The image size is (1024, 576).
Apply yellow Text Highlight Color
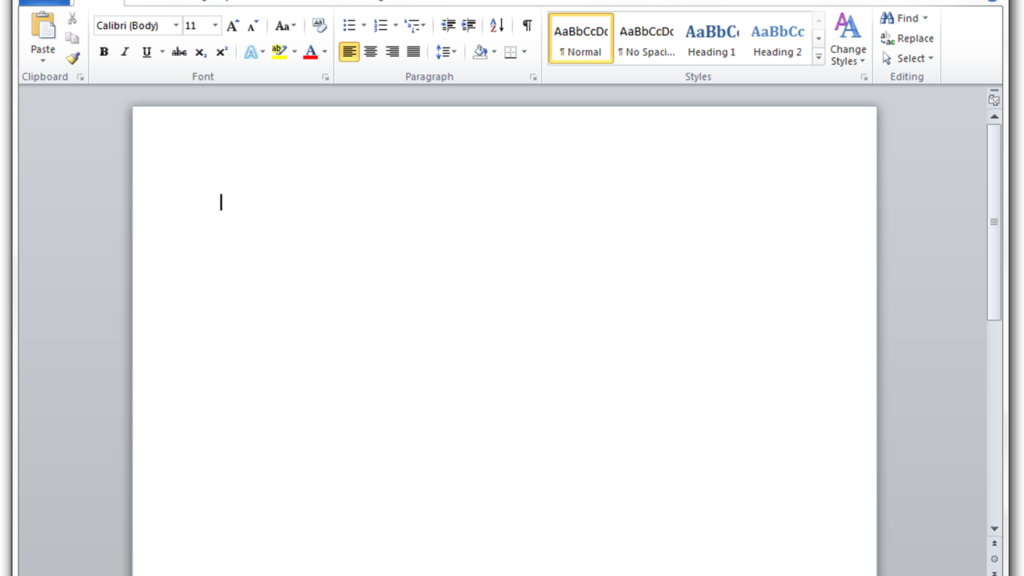[279, 50]
